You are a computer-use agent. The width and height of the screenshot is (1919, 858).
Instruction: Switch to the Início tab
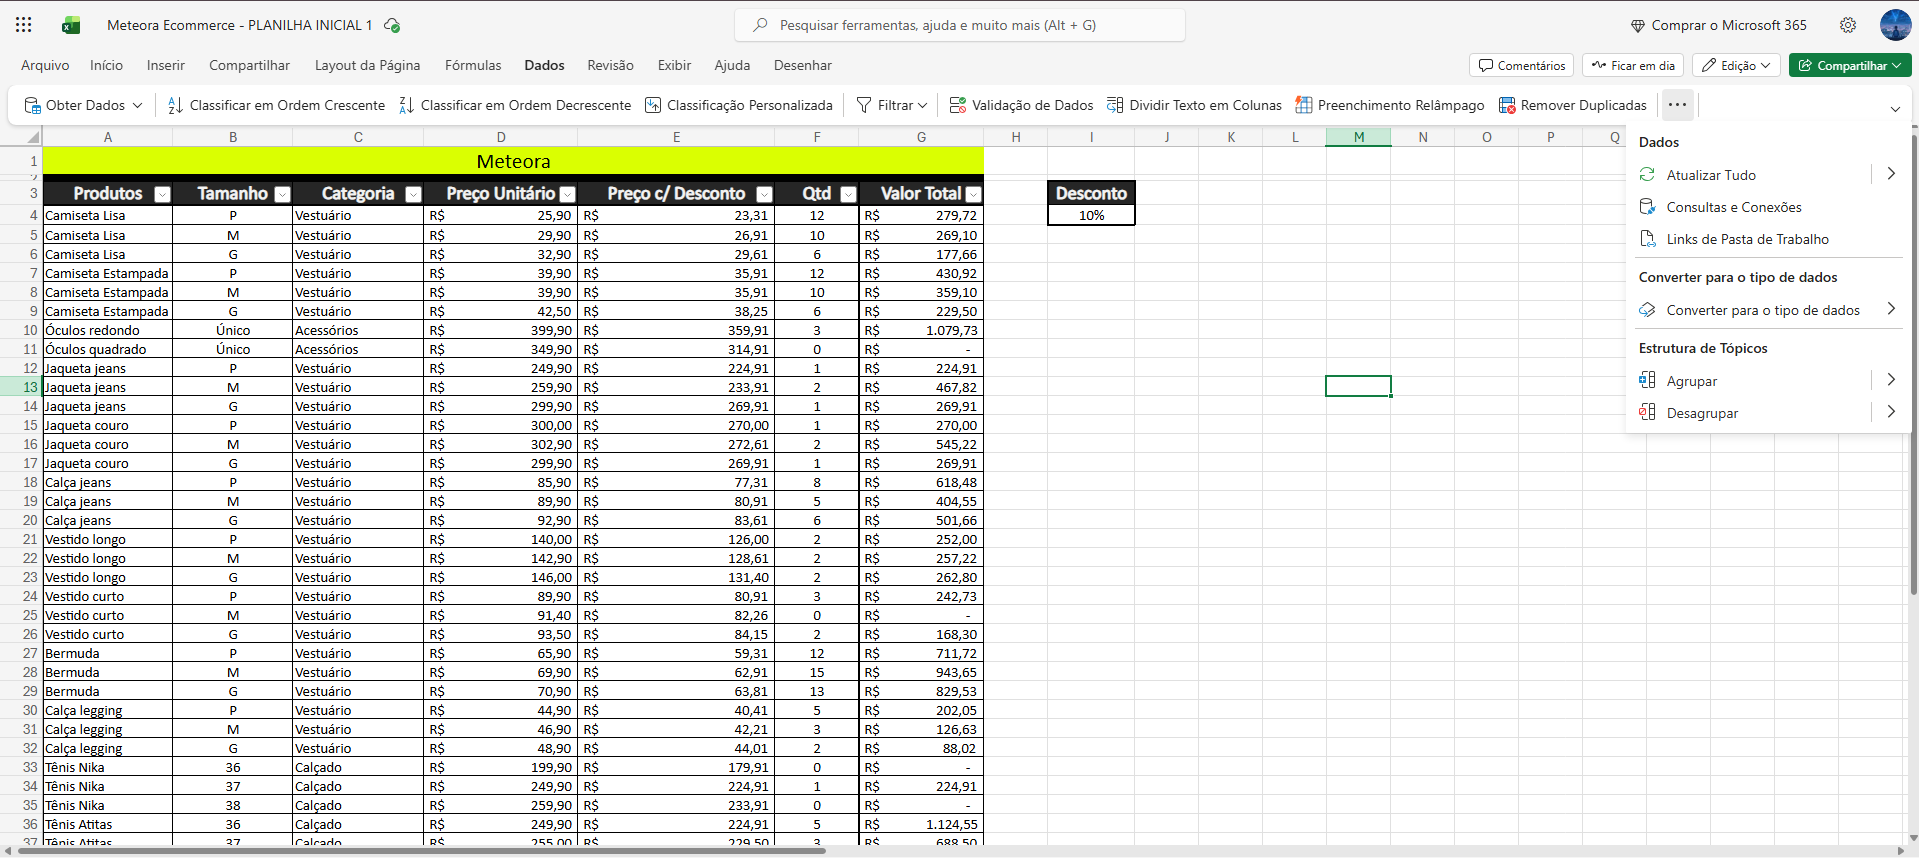point(106,65)
